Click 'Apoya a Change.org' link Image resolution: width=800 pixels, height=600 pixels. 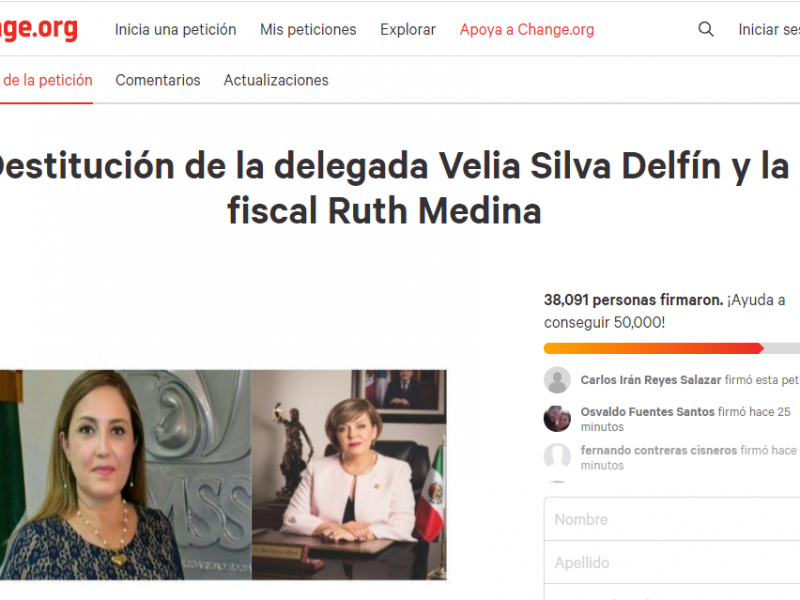[527, 30]
